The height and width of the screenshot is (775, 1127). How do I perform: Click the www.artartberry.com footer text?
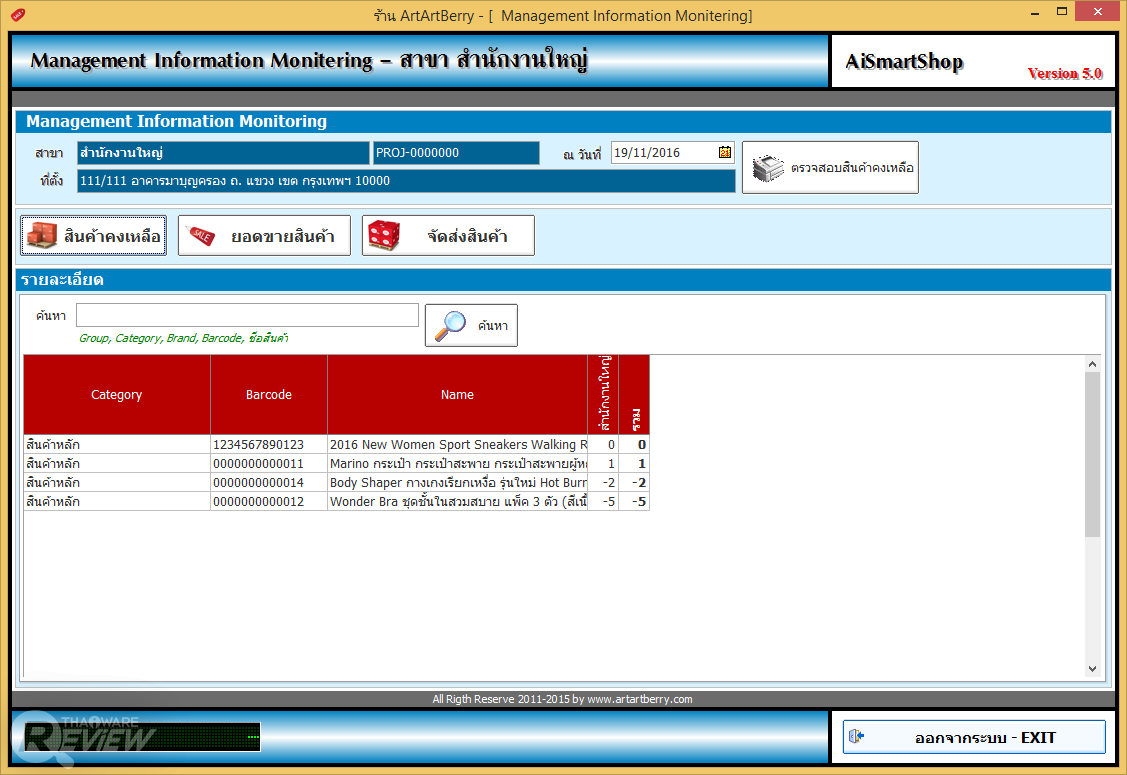[x=640, y=699]
